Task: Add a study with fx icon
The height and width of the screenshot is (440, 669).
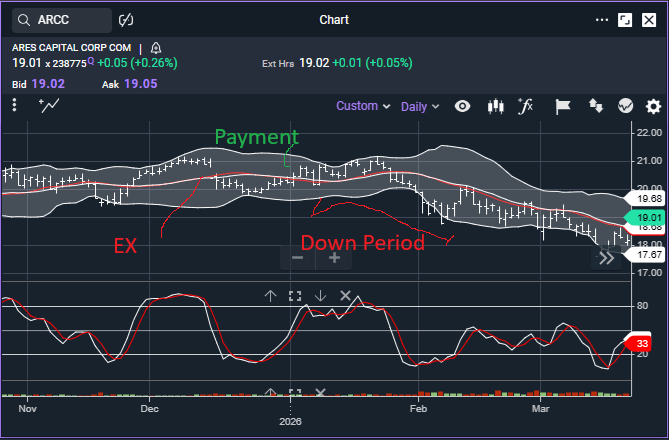Action: click(x=526, y=106)
